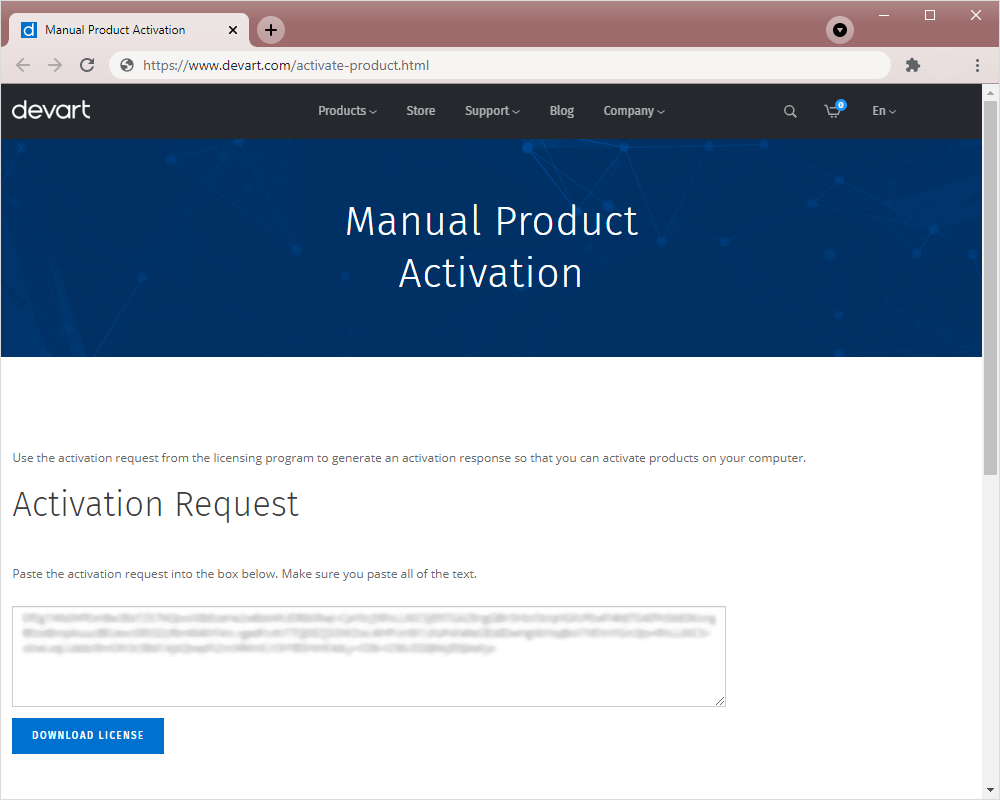The height and width of the screenshot is (800, 1000).
Task: Go back with the browser back arrow
Action: (23, 65)
